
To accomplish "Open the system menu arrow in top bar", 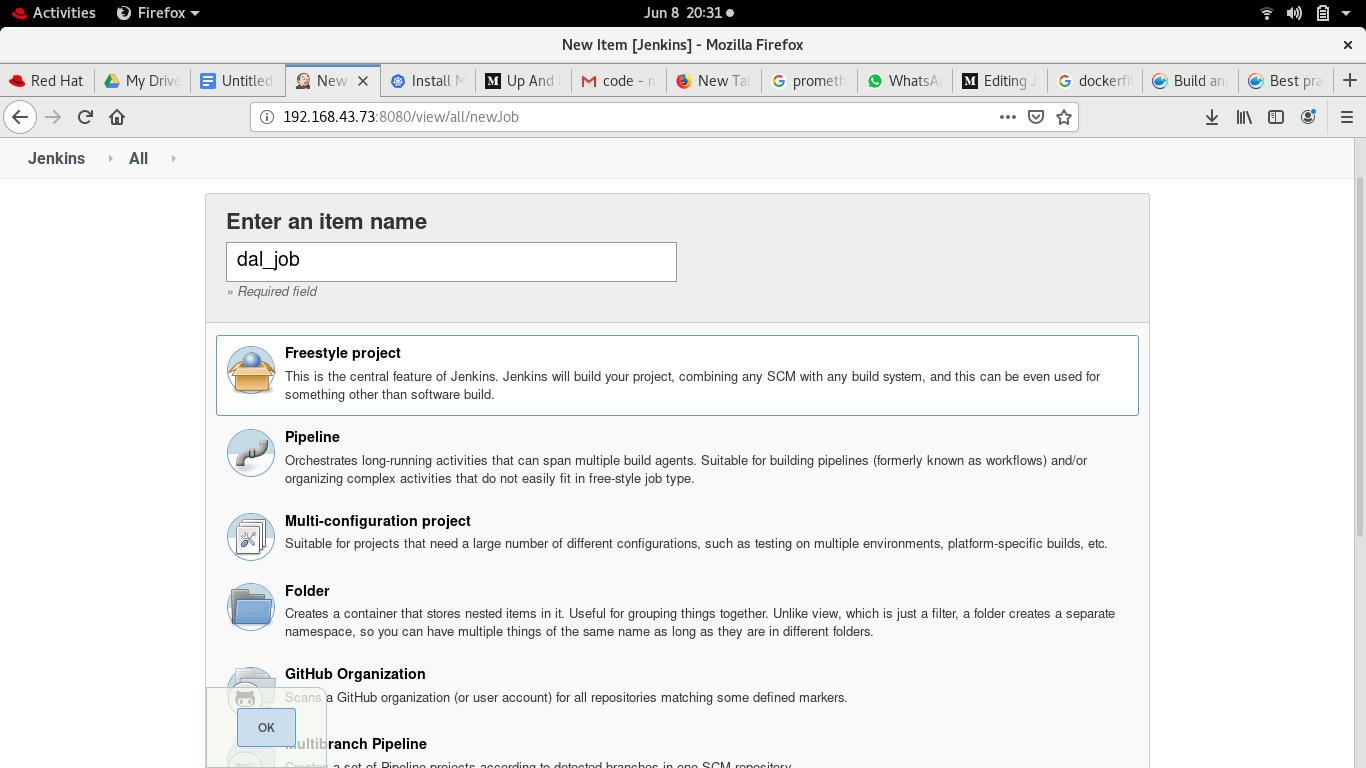I will (1347, 13).
